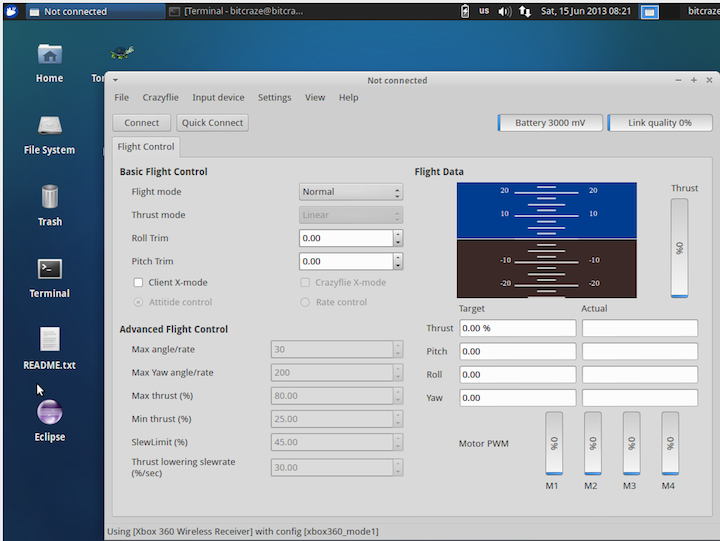Screen dimensions: 720x541
Task: Open the Home folder desktop icon
Action: click(49, 56)
